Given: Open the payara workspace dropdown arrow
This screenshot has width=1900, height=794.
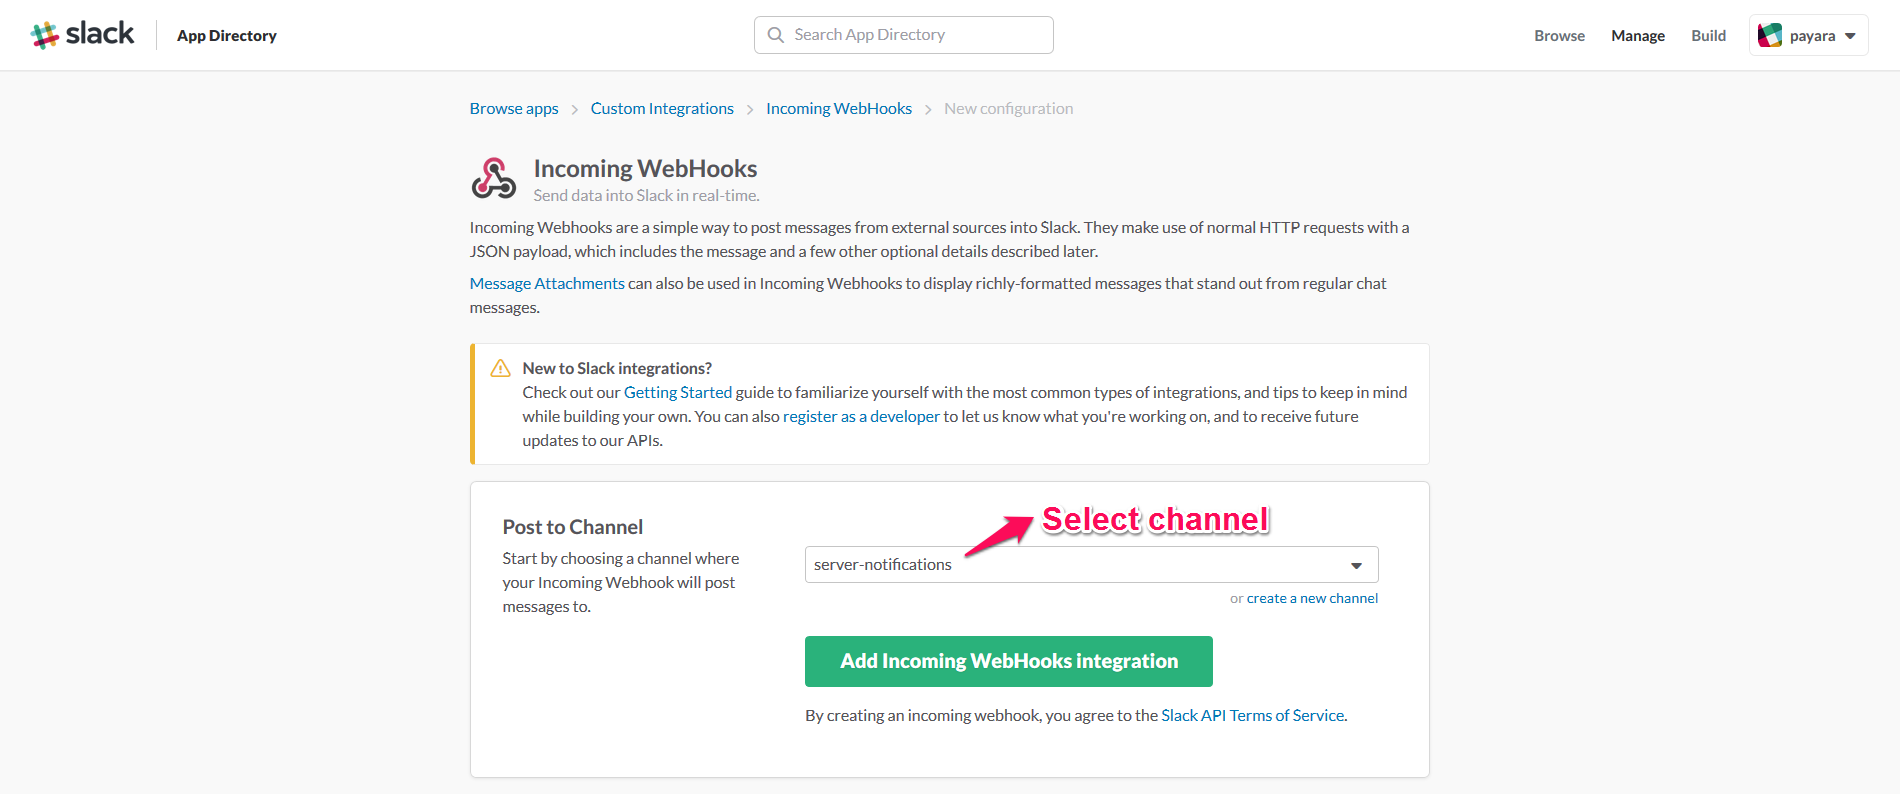Looking at the screenshot, I should [x=1850, y=36].
